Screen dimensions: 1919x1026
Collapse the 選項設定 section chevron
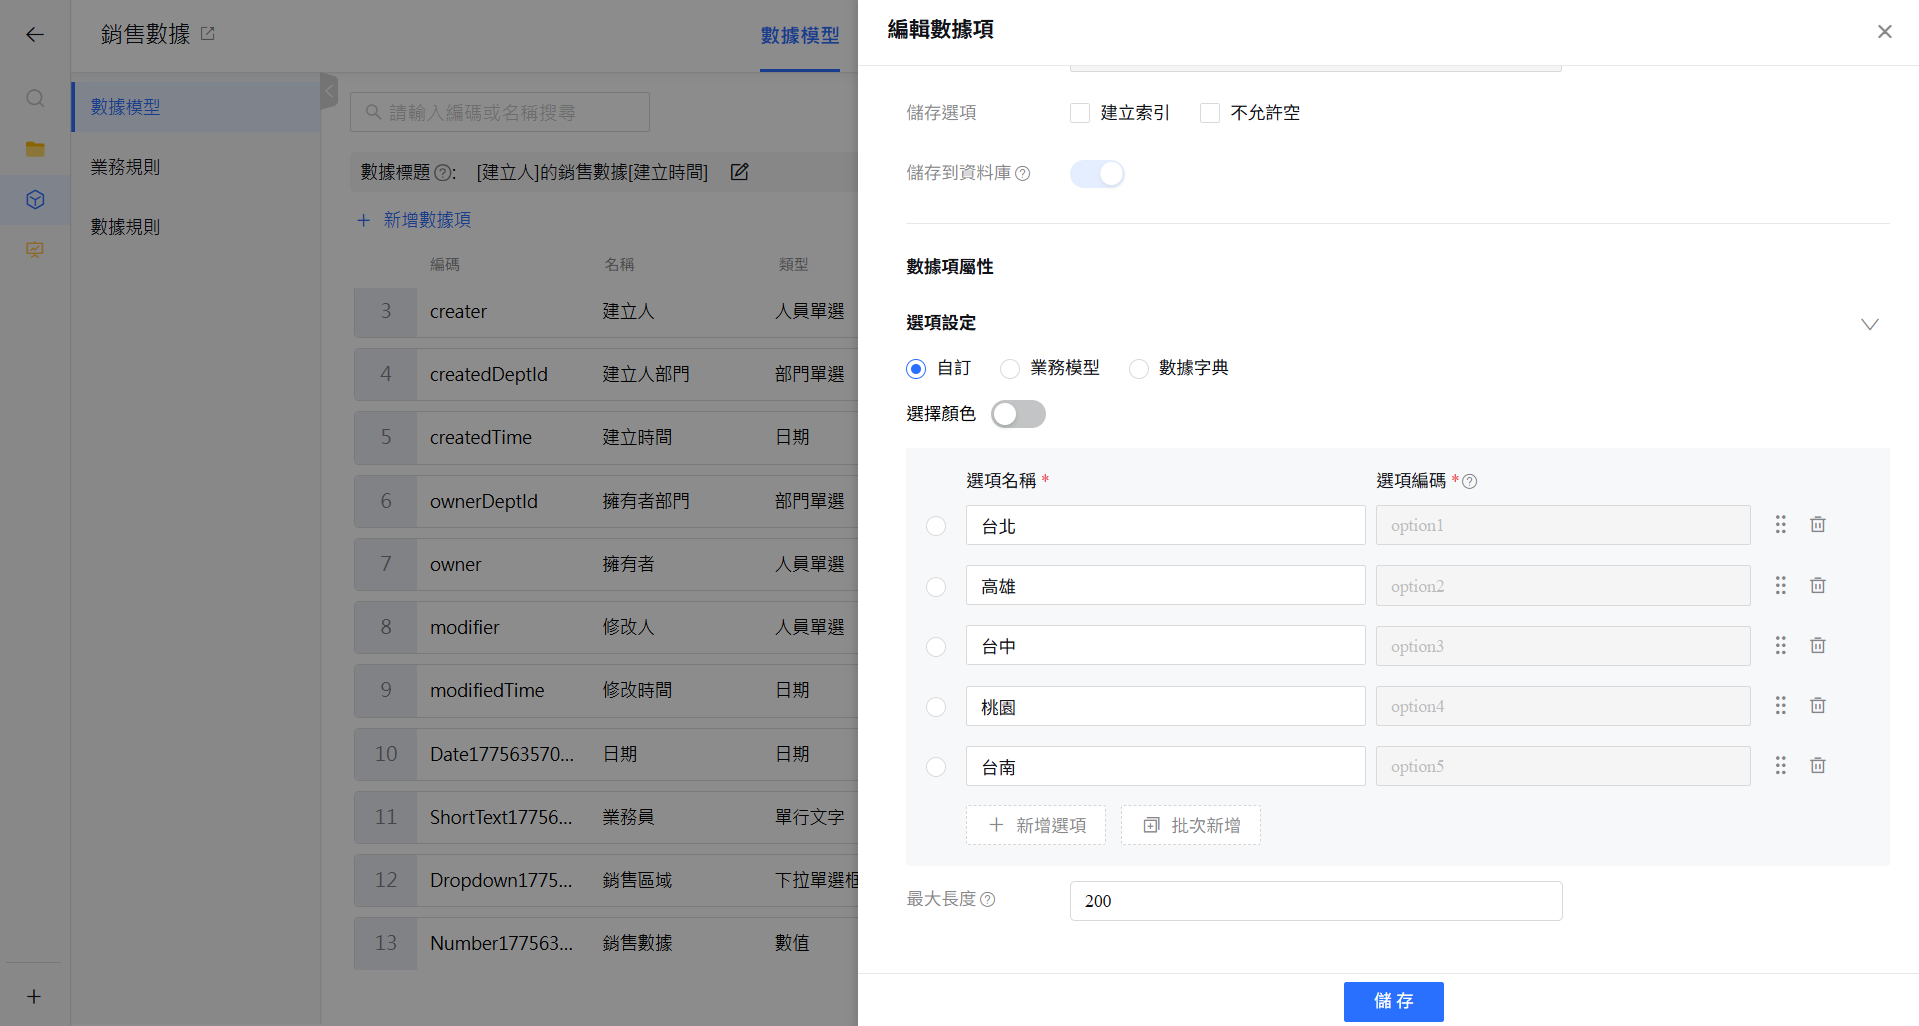[1869, 324]
